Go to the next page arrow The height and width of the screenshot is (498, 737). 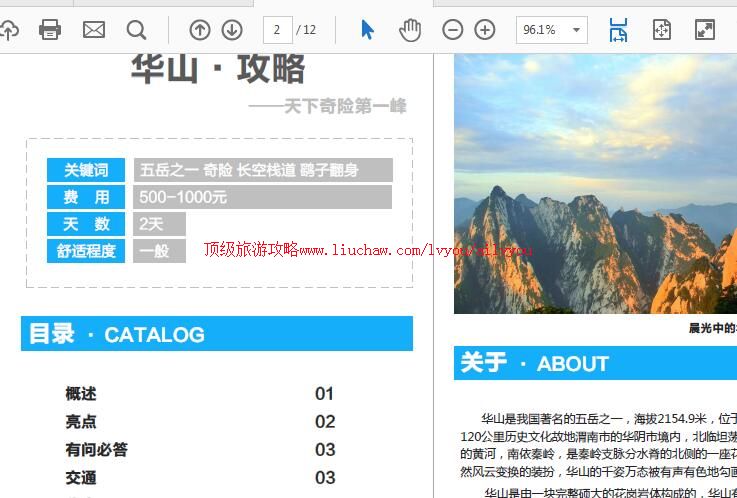pos(232,30)
